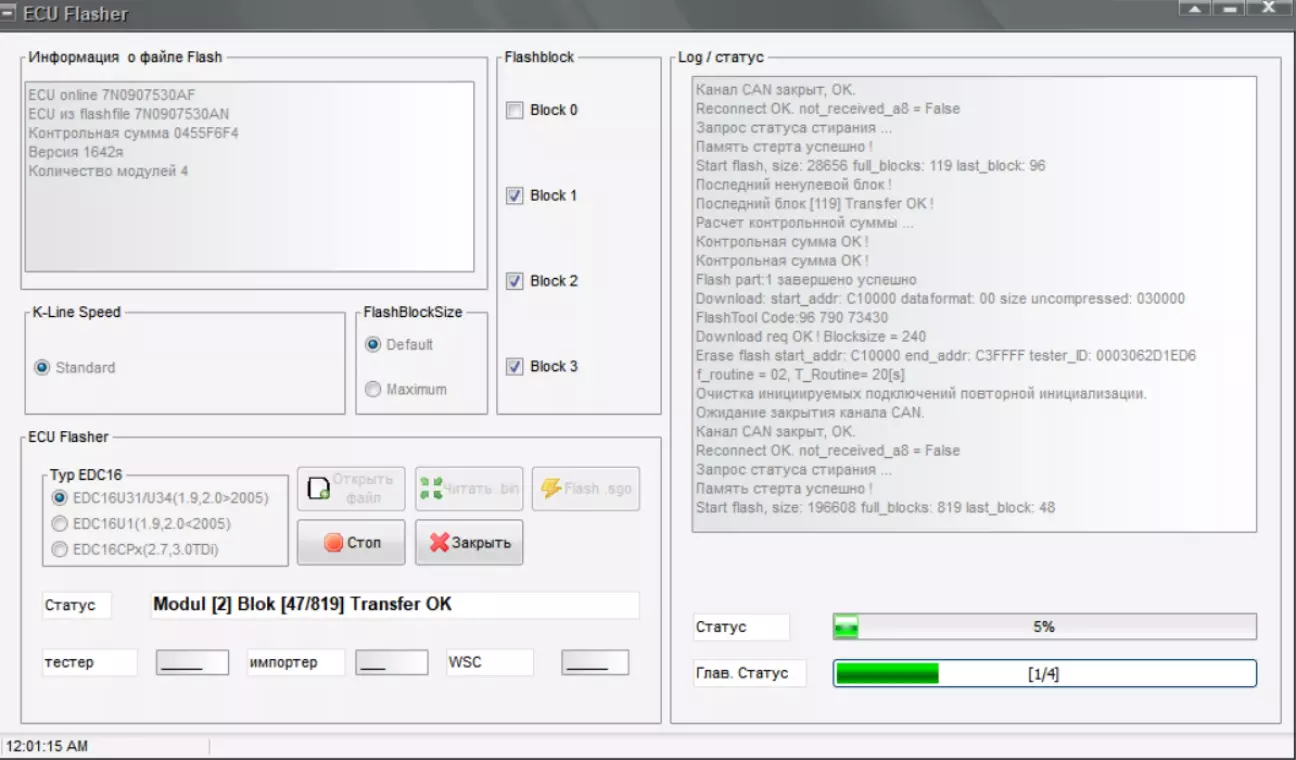1296x760 pixels.
Task: Choose Maximum FlashBlockSize option
Action: (373, 390)
